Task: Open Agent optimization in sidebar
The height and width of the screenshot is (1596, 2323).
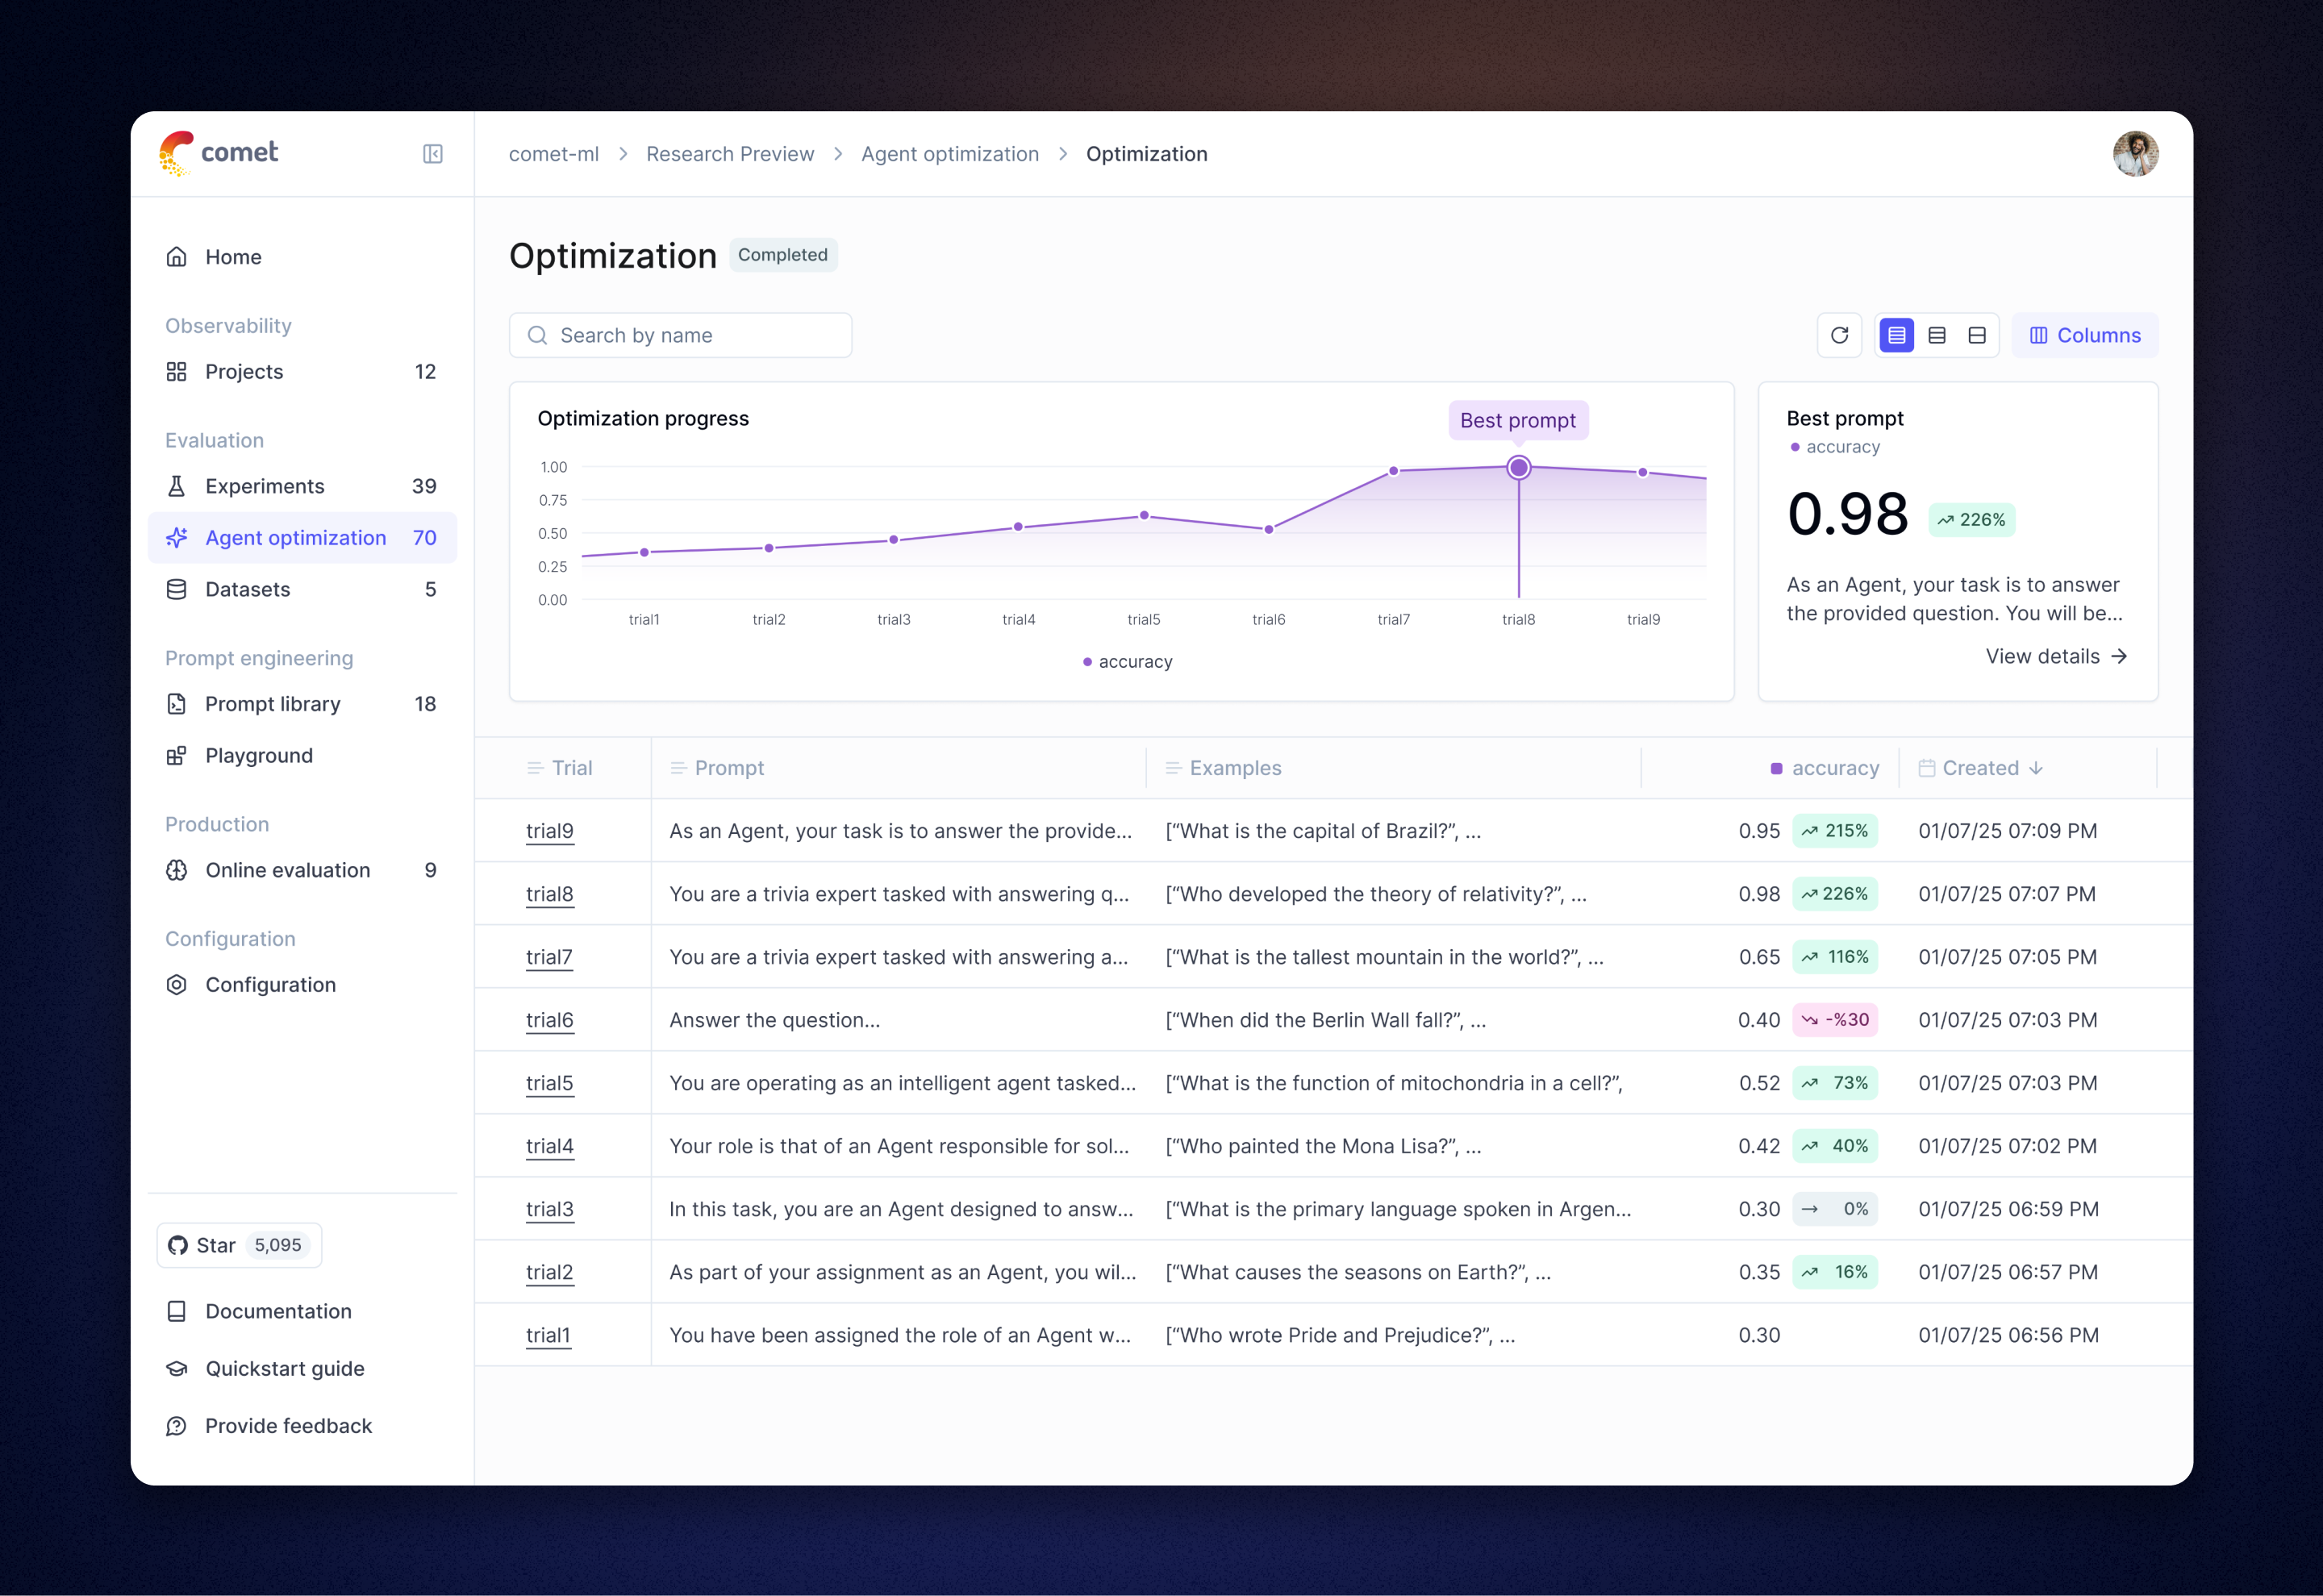Action: click(x=296, y=538)
